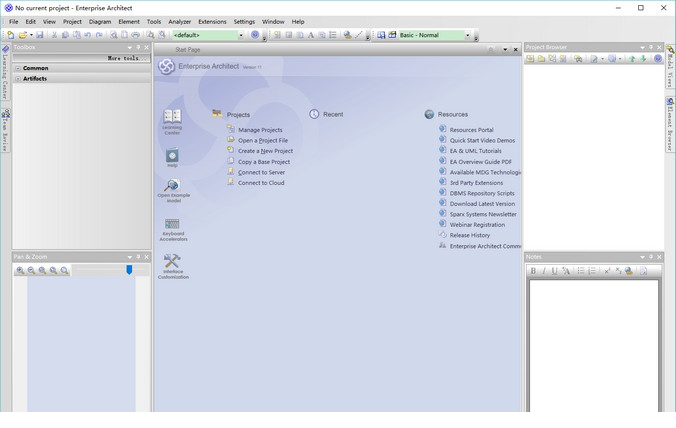Click Download Latest Version link
This screenshot has height=428, width=676.
coord(482,204)
